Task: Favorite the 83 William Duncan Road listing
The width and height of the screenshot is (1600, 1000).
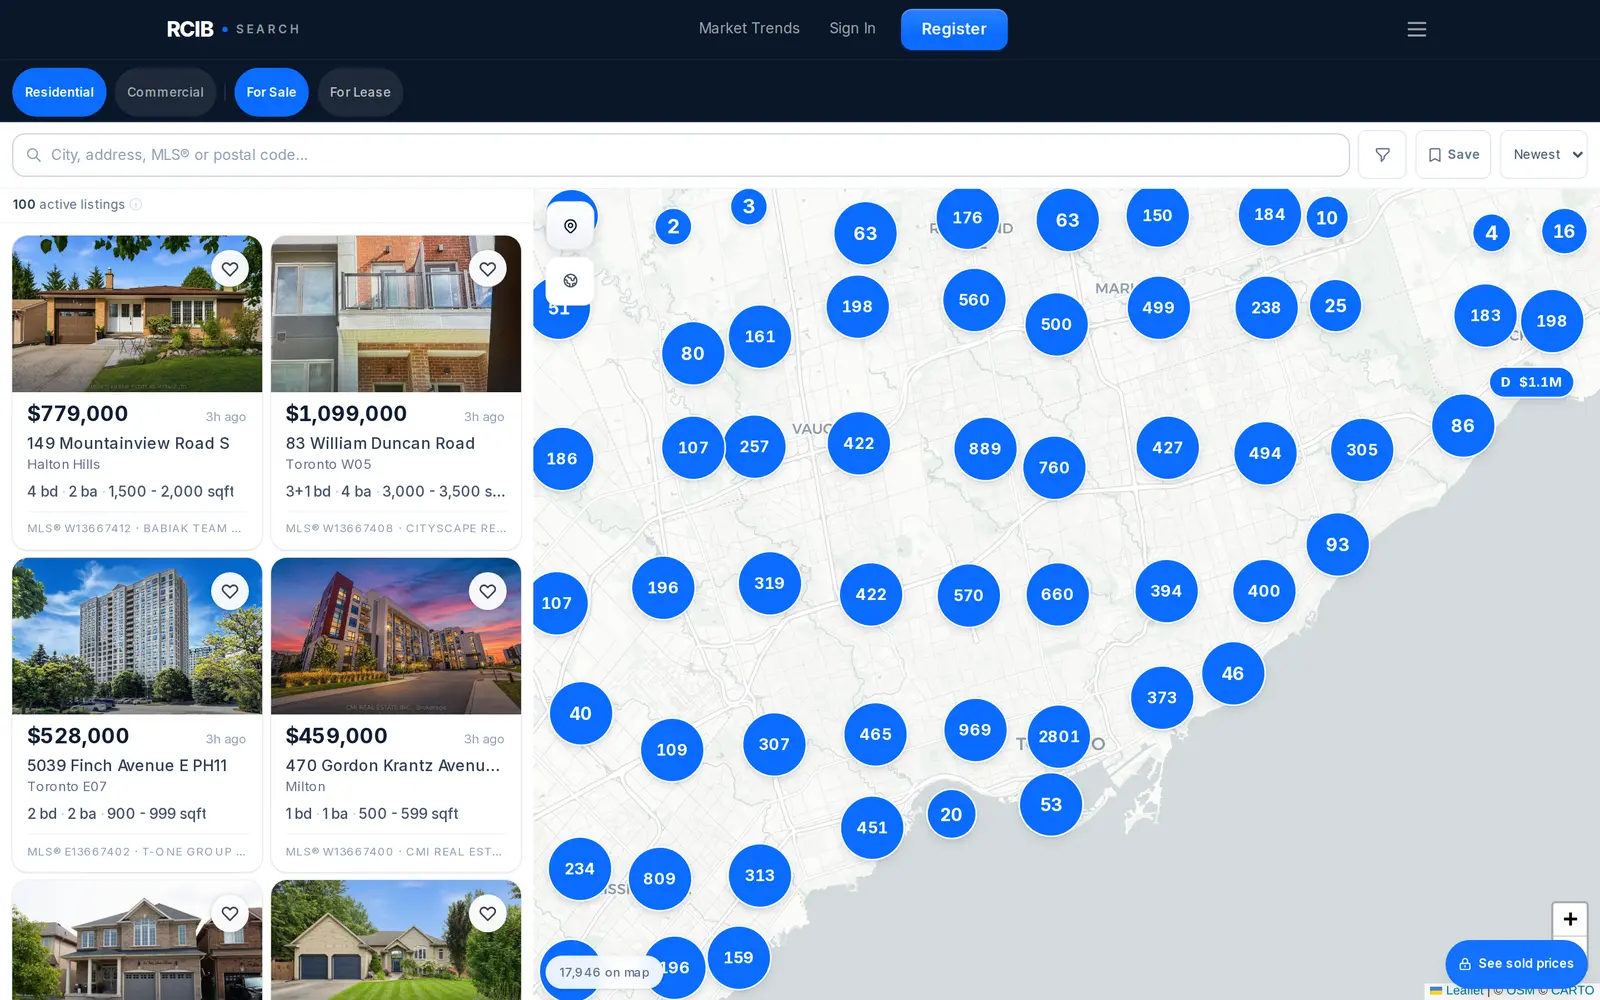Action: click(488, 269)
